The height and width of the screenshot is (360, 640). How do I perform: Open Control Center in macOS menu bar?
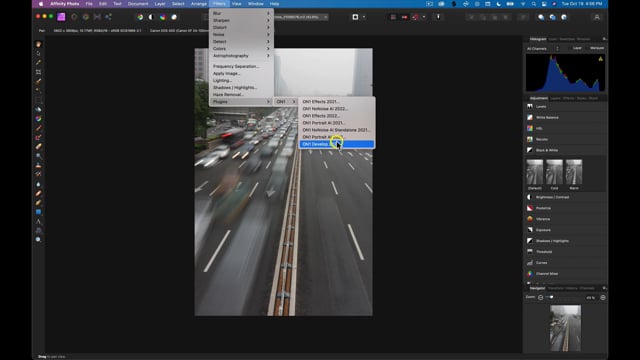pyautogui.click(x=544, y=4)
